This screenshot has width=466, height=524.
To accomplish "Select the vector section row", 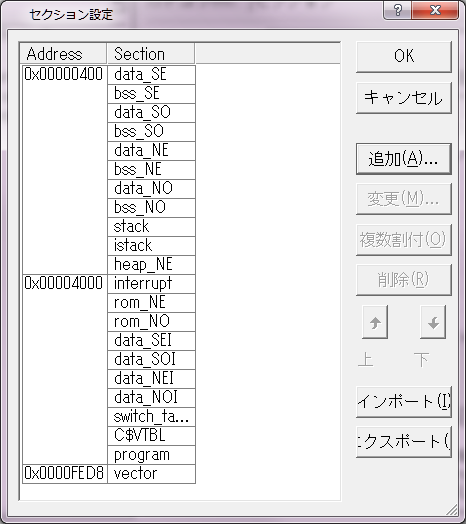I will pos(151,474).
